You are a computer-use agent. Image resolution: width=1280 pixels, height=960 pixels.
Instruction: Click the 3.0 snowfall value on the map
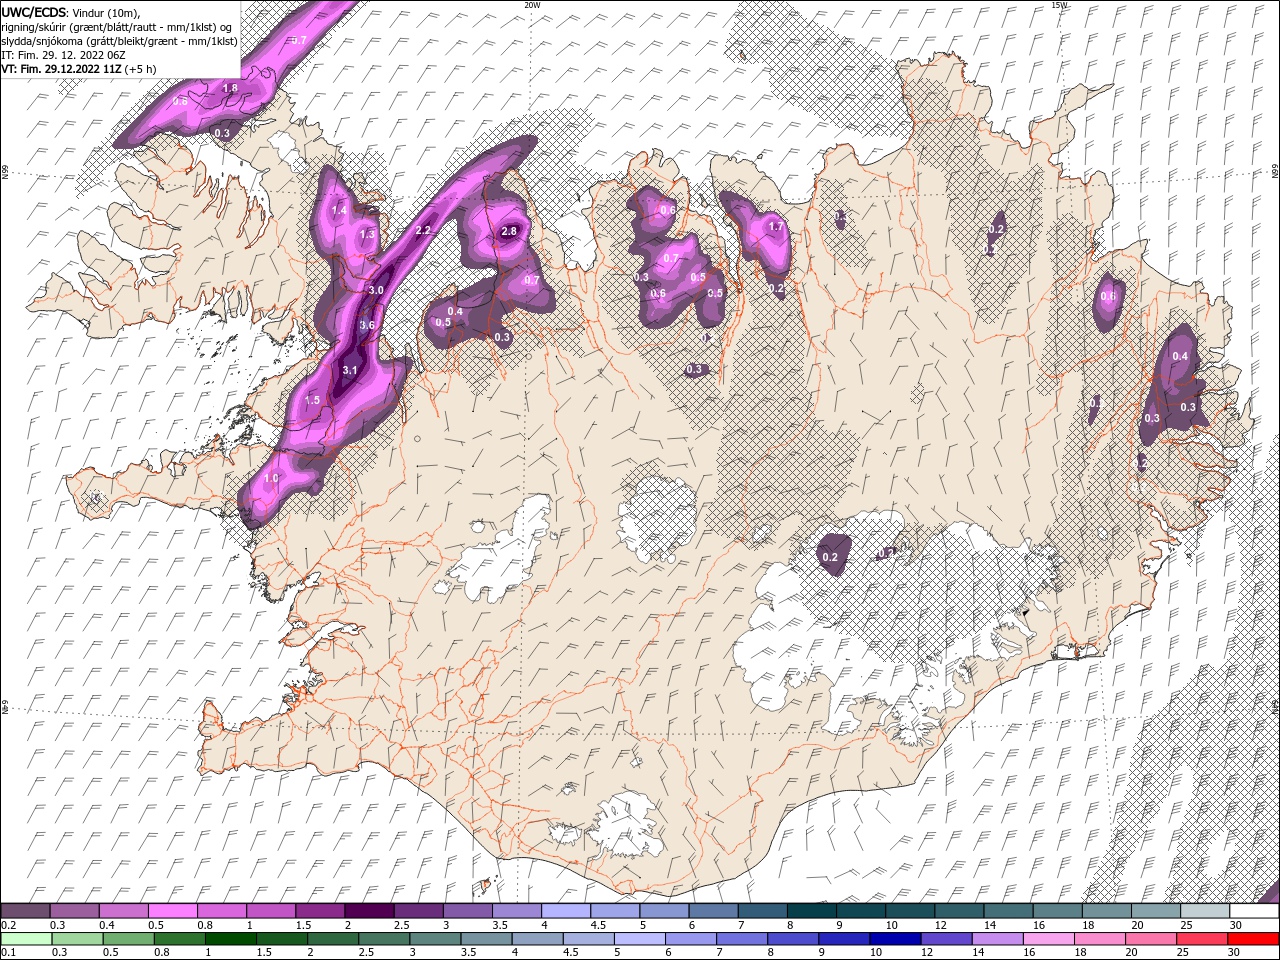click(x=376, y=290)
